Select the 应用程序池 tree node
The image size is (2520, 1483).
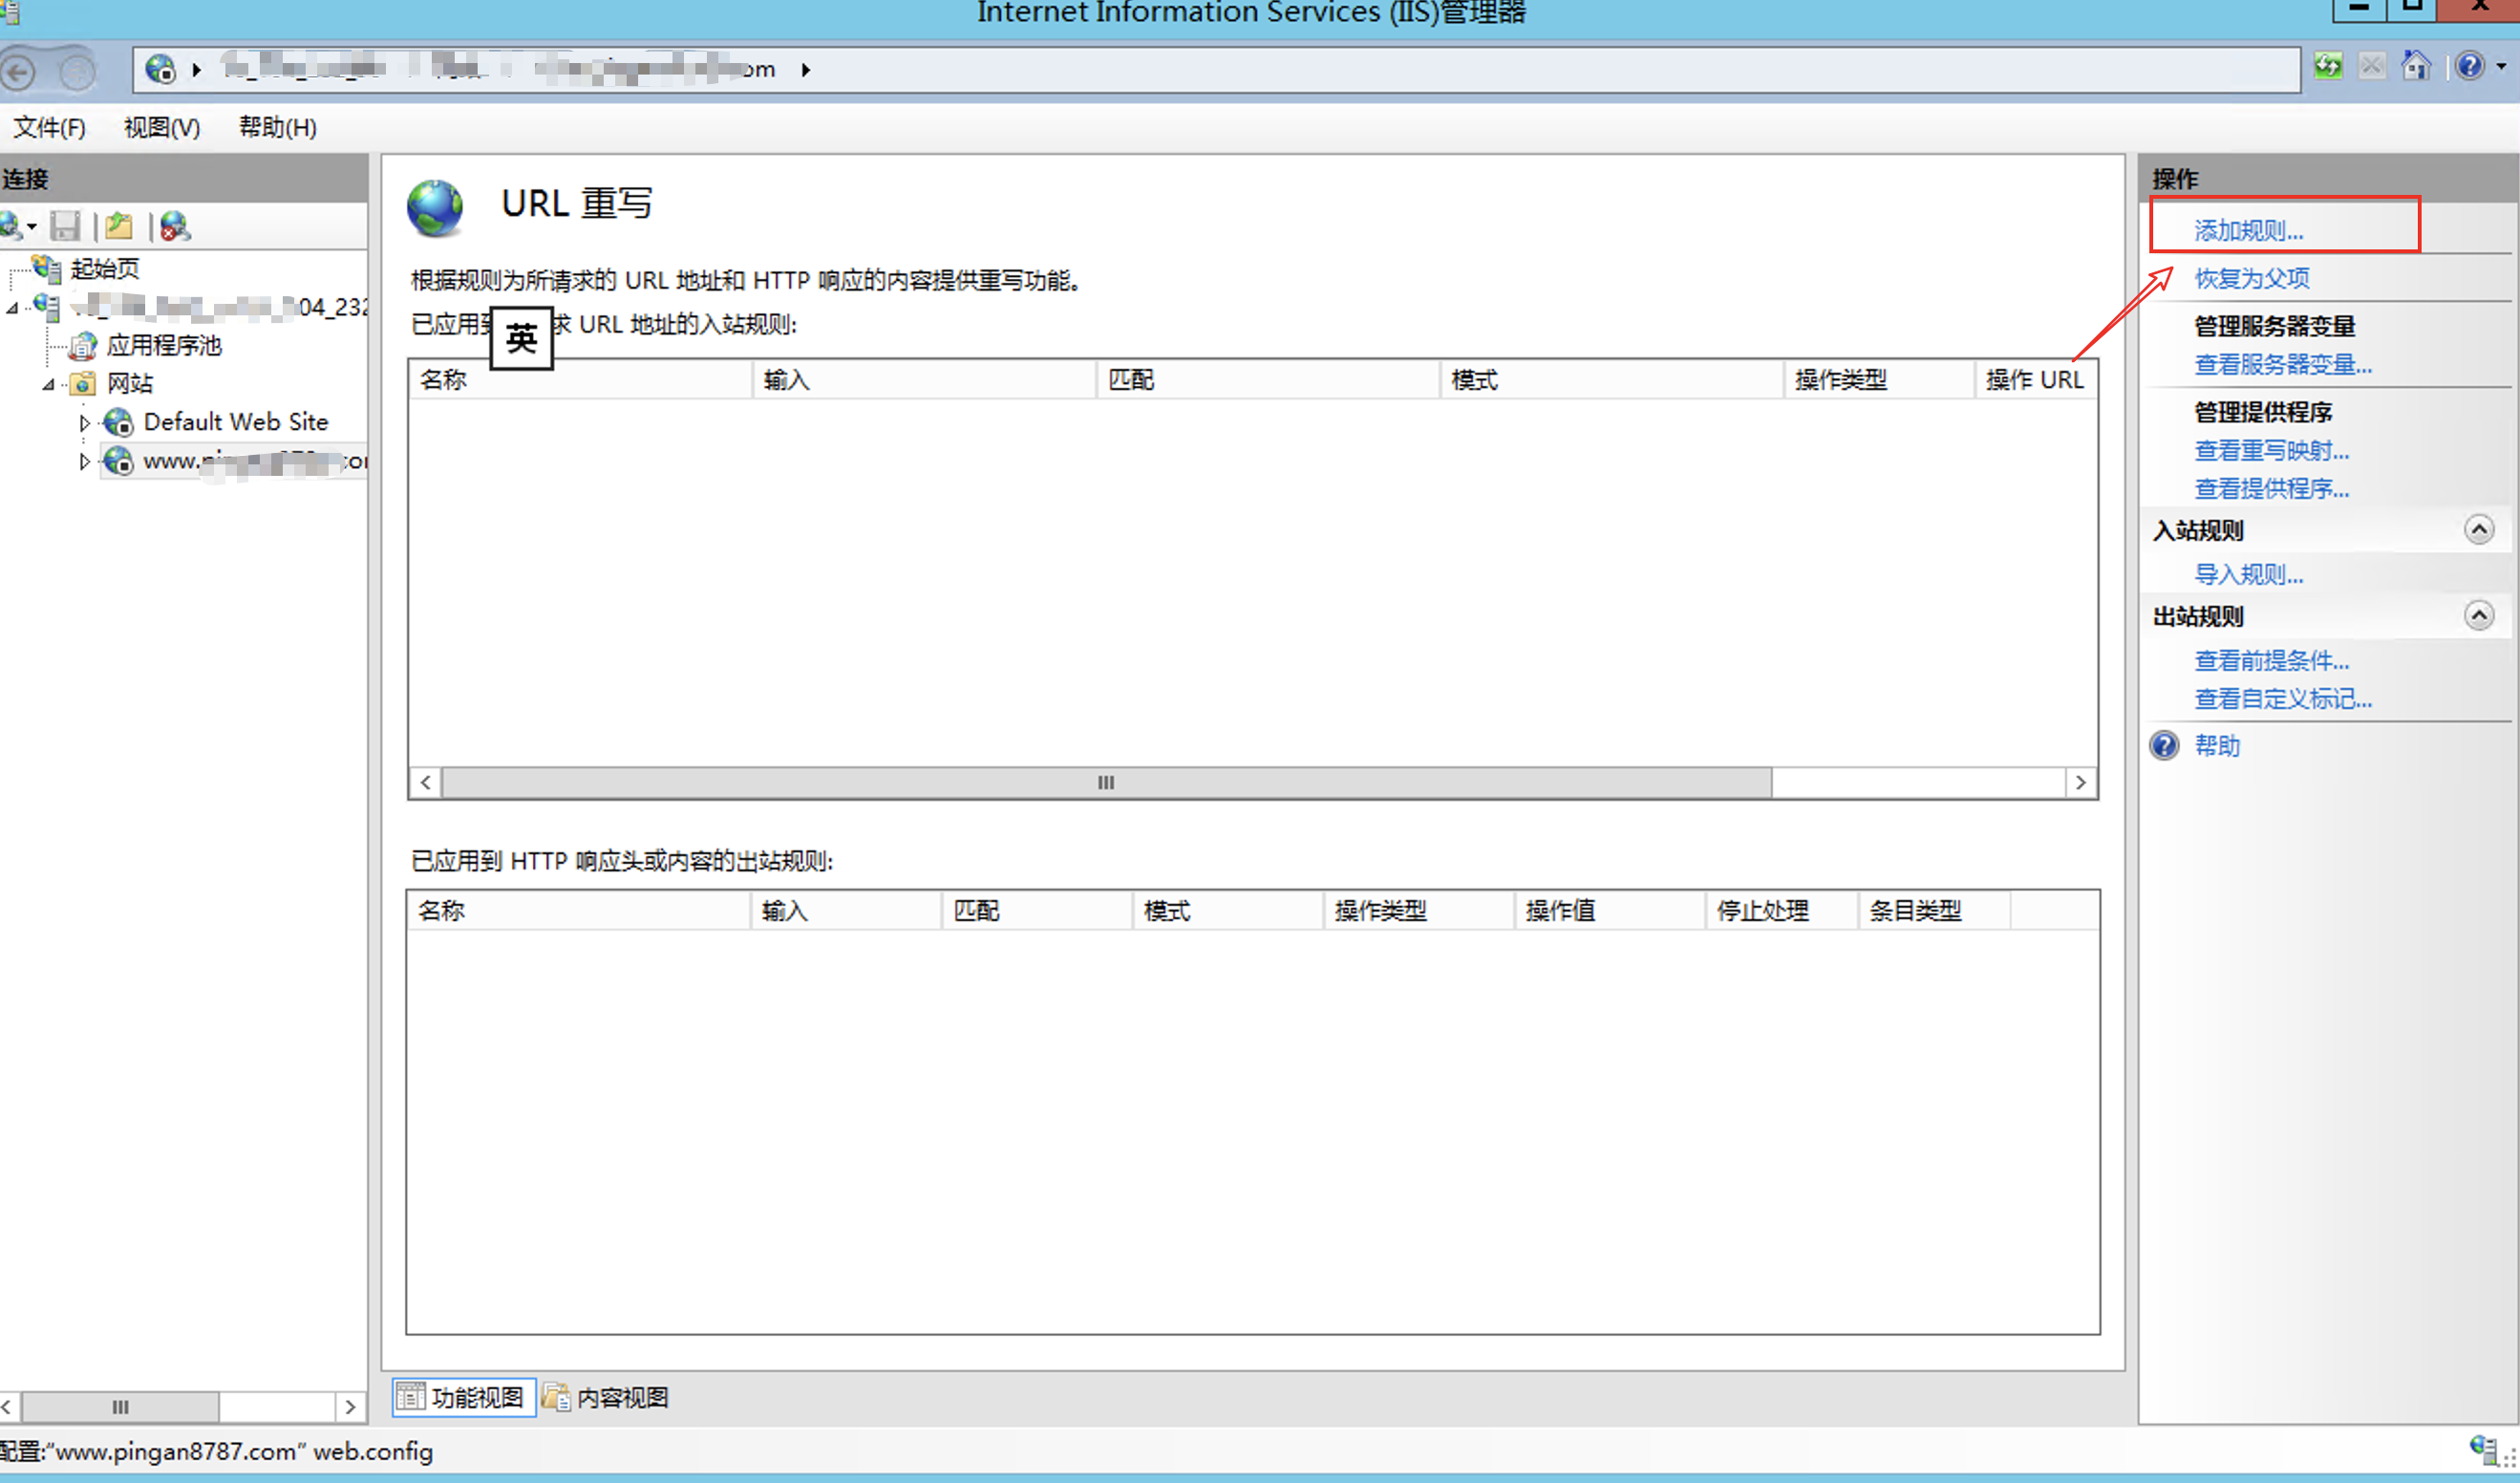(163, 346)
